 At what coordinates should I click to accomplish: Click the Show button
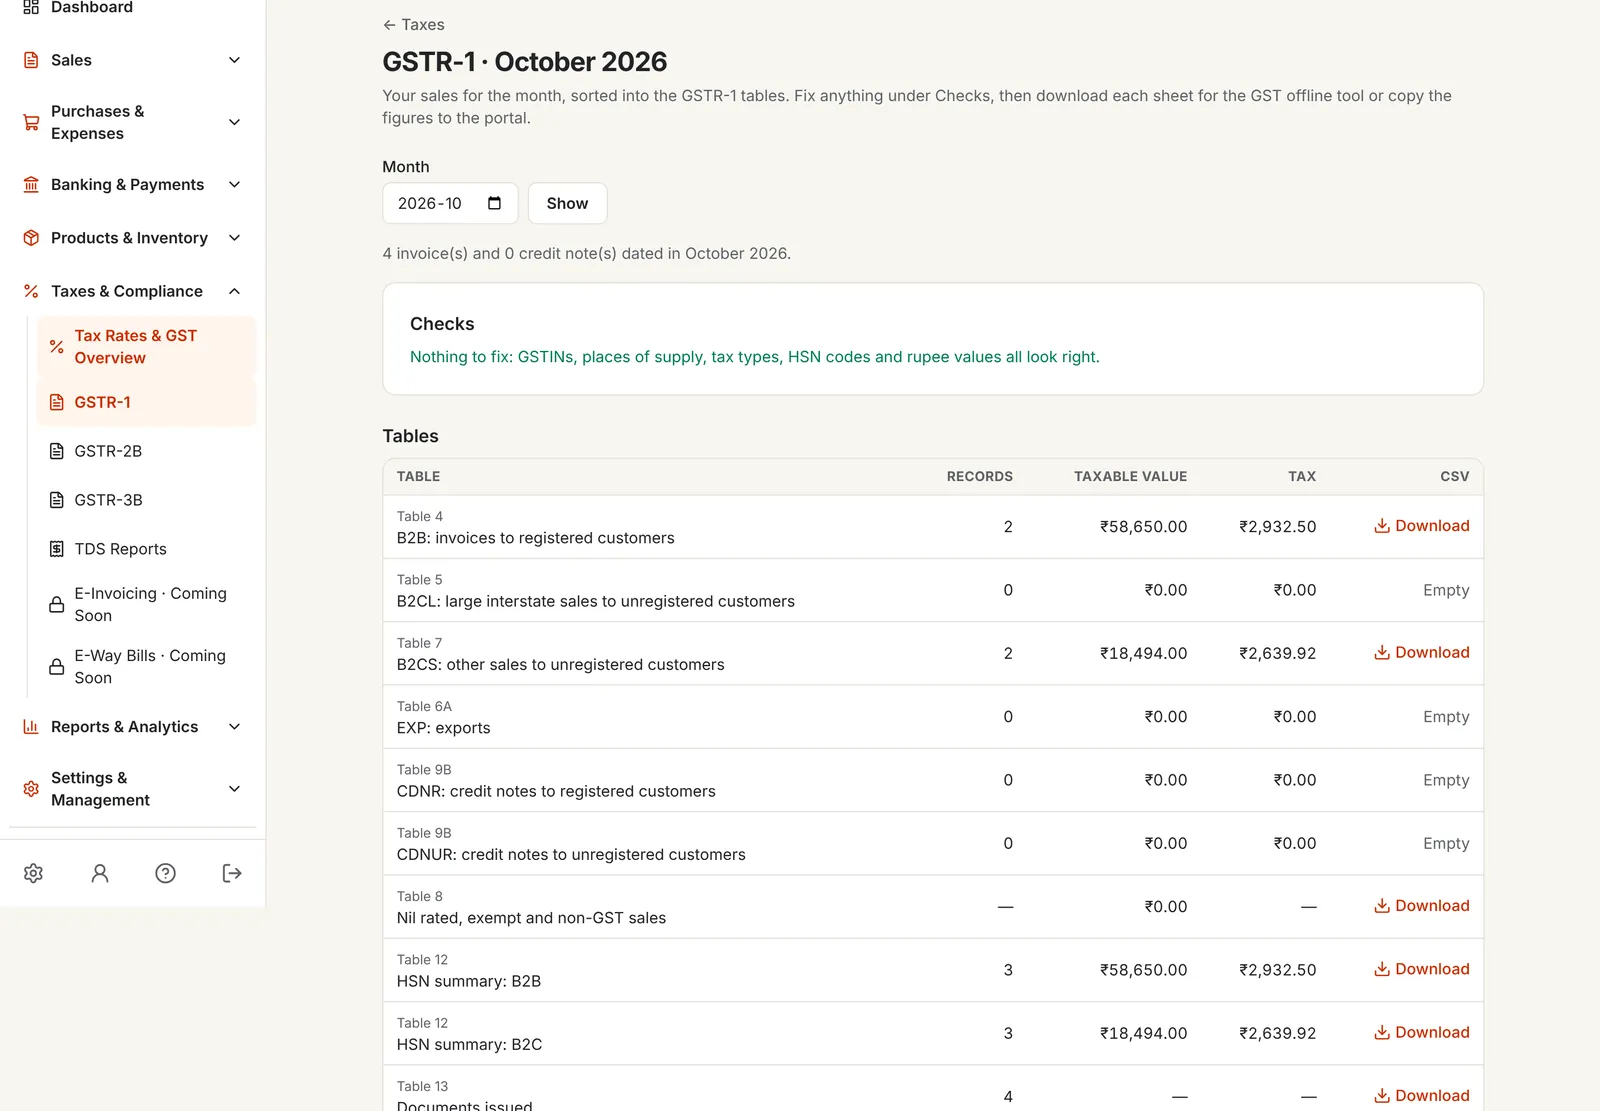567,203
